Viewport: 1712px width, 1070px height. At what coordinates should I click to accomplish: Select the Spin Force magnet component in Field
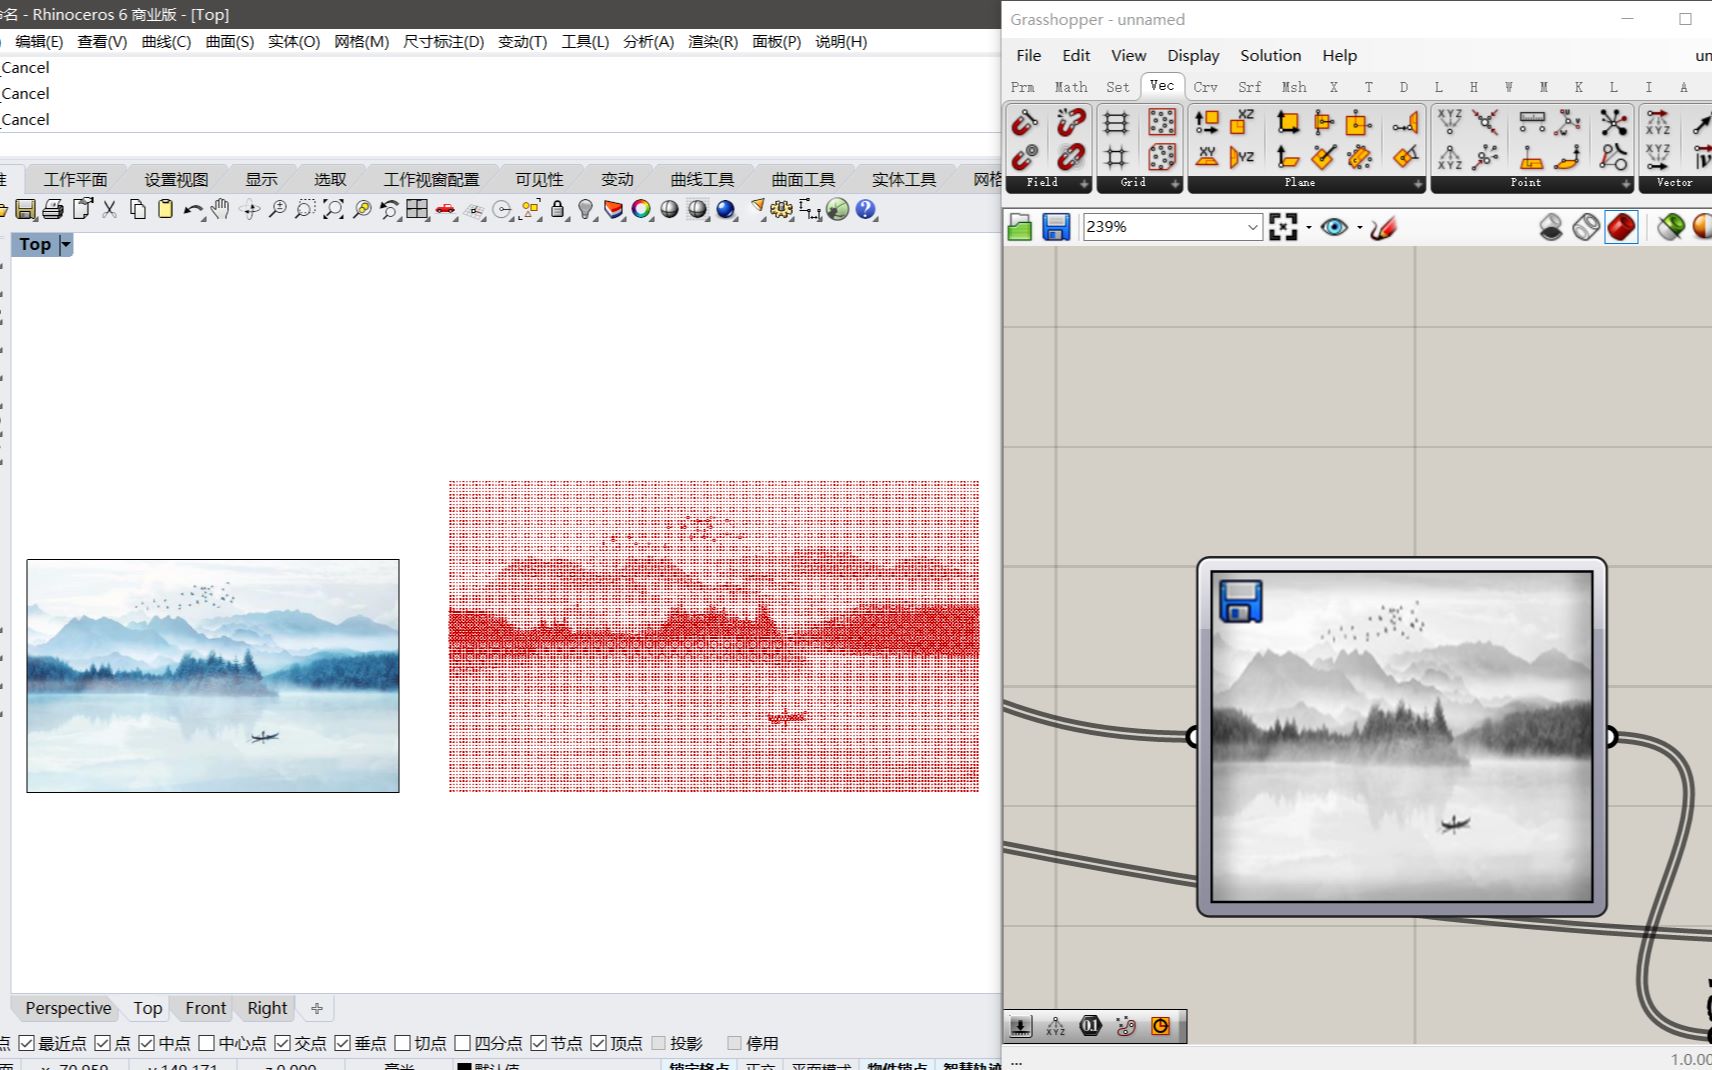pyautogui.click(x=1071, y=157)
